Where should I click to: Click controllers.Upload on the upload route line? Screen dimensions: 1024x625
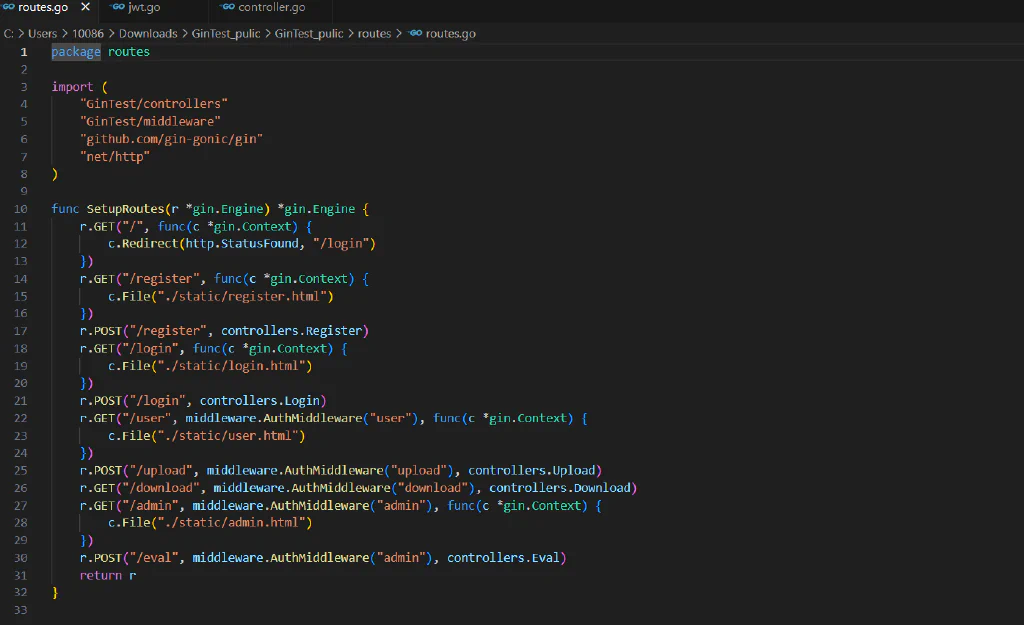pyautogui.click(x=532, y=470)
